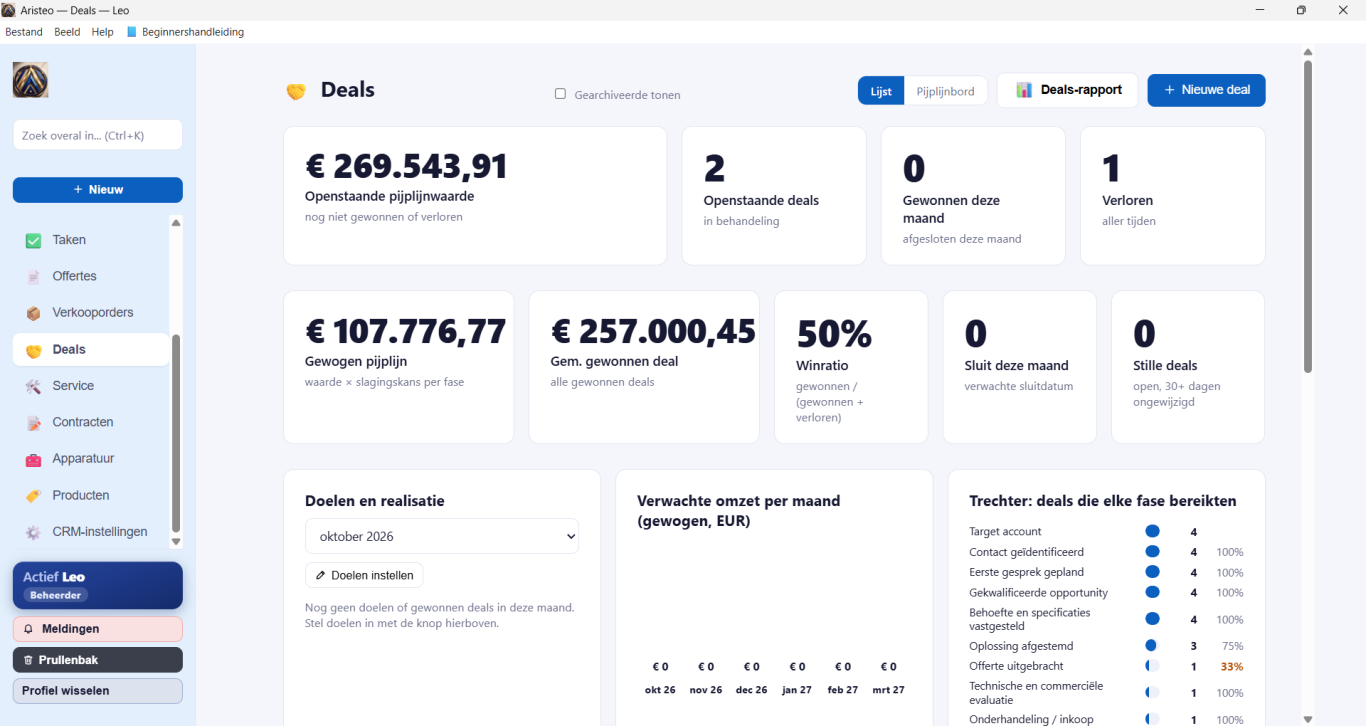1366x726 pixels.
Task: Focus the Zoek overal in search field
Action: [x=98, y=135]
